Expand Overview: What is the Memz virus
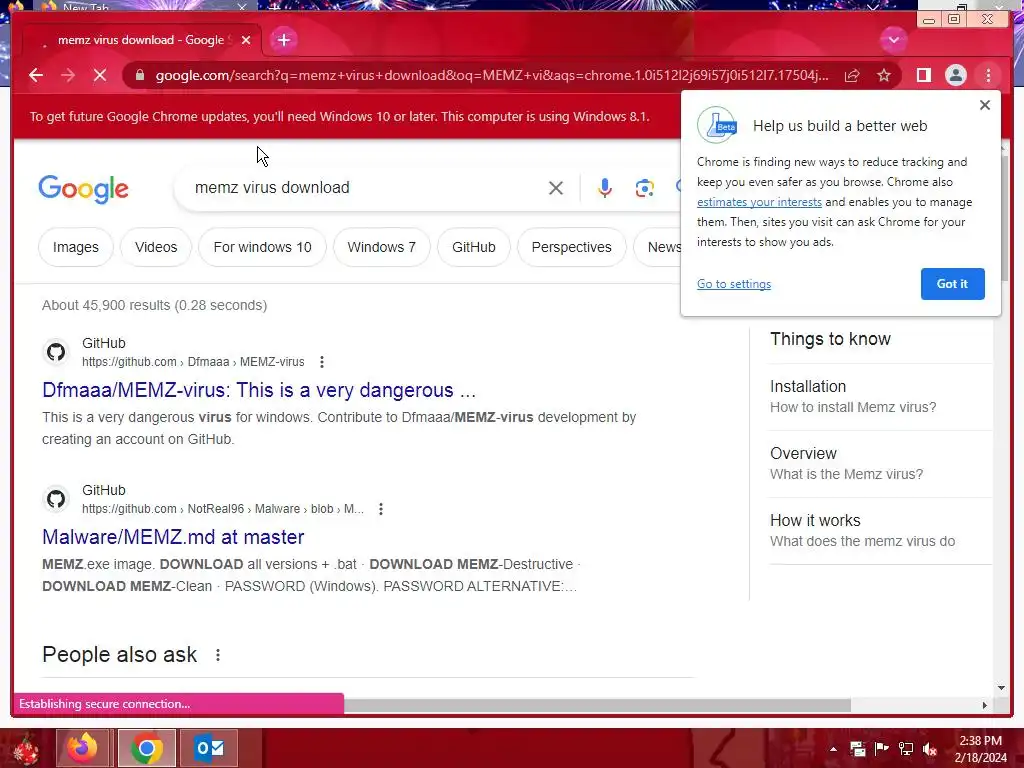This screenshot has height=768, width=1024. click(x=880, y=464)
